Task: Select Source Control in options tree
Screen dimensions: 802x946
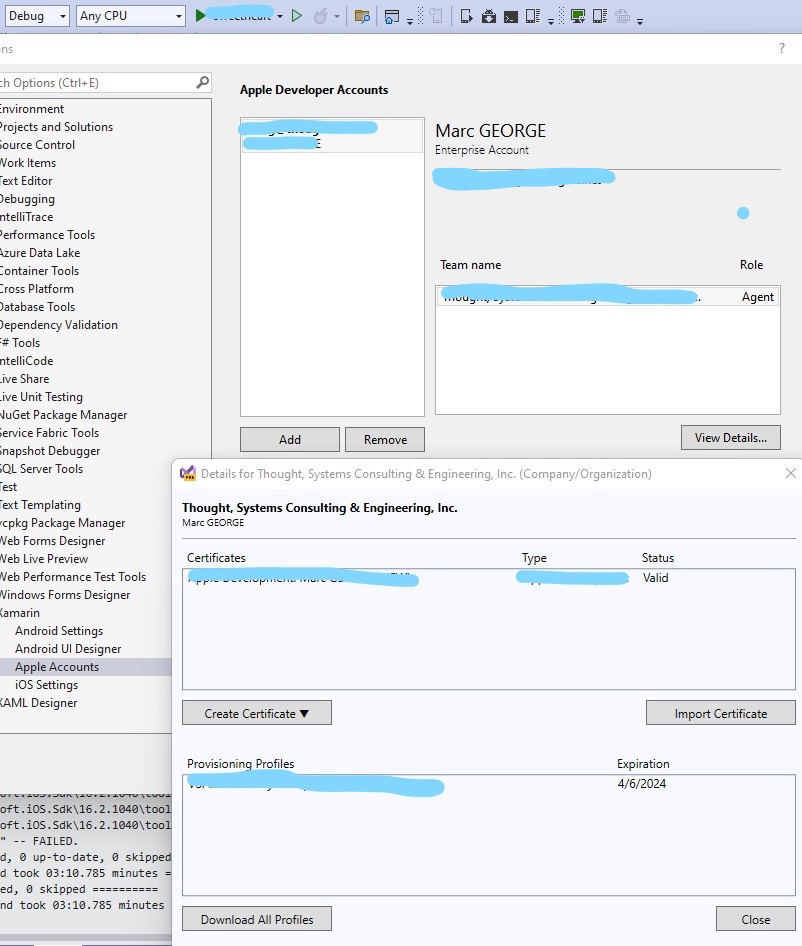Action: [x=37, y=145]
